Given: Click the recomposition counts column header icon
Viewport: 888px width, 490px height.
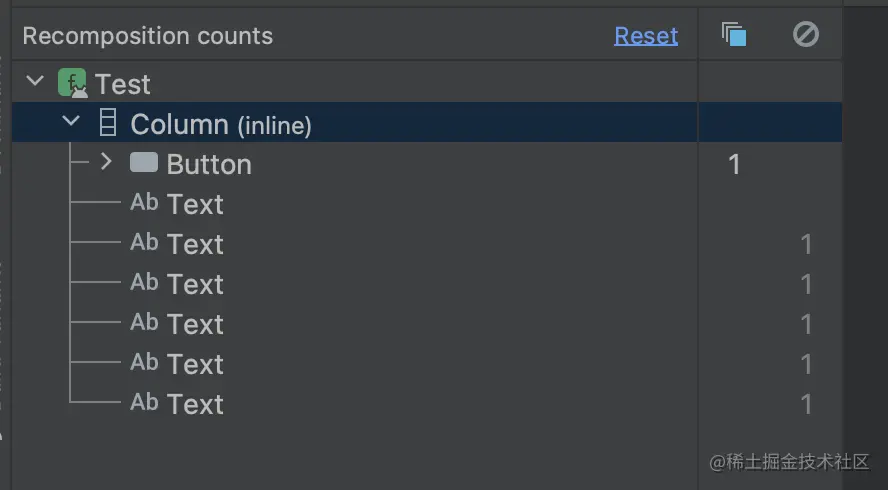Looking at the screenshot, I should click(734, 35).
